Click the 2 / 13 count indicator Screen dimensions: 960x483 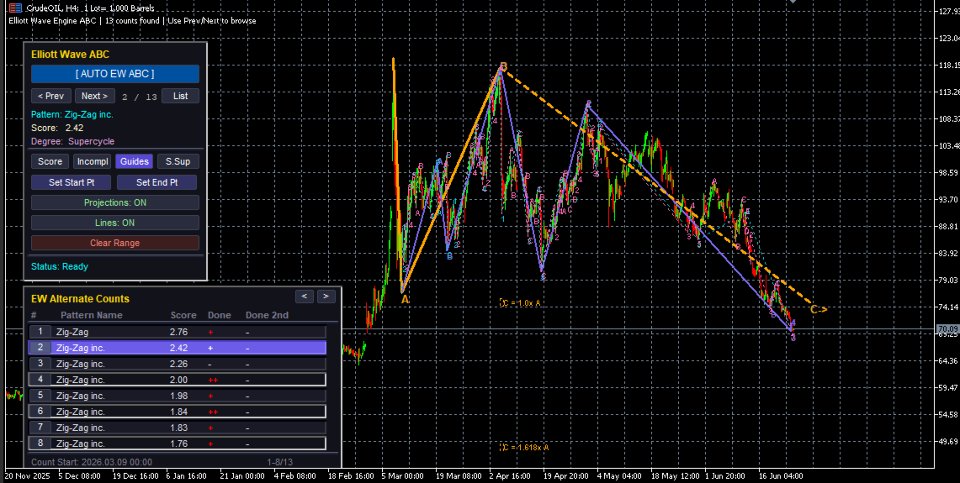(139, 97)
